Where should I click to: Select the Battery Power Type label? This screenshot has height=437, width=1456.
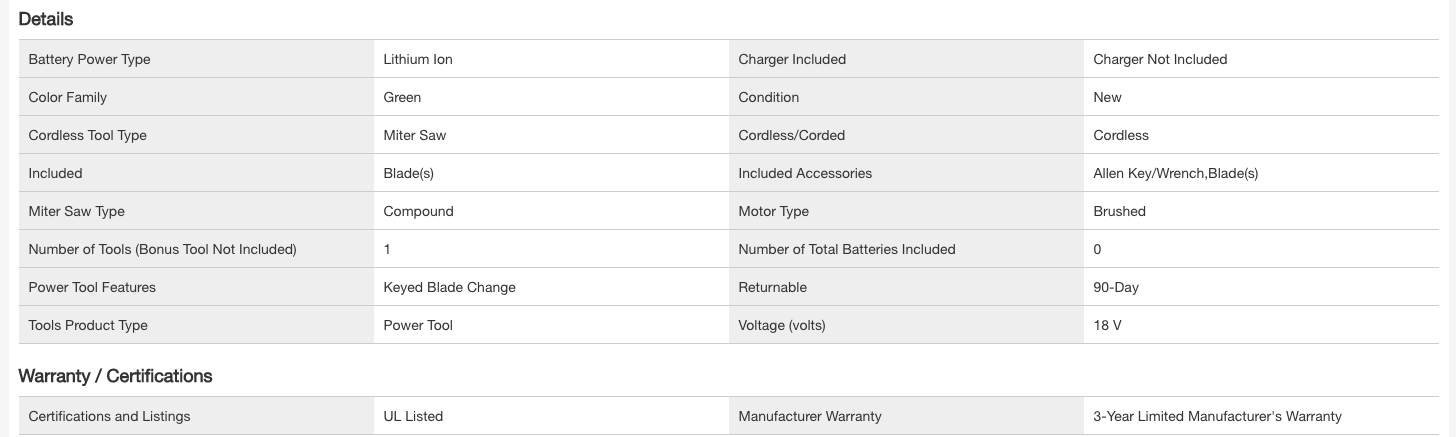(89, 59)
